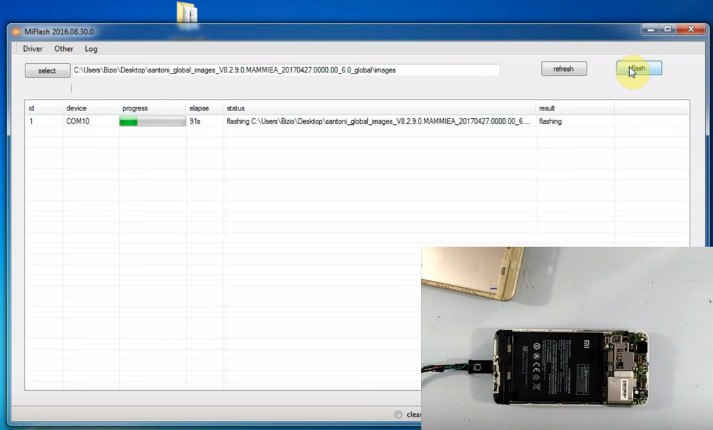Click the refresh button
713x430 pixels.
[564, 69]
